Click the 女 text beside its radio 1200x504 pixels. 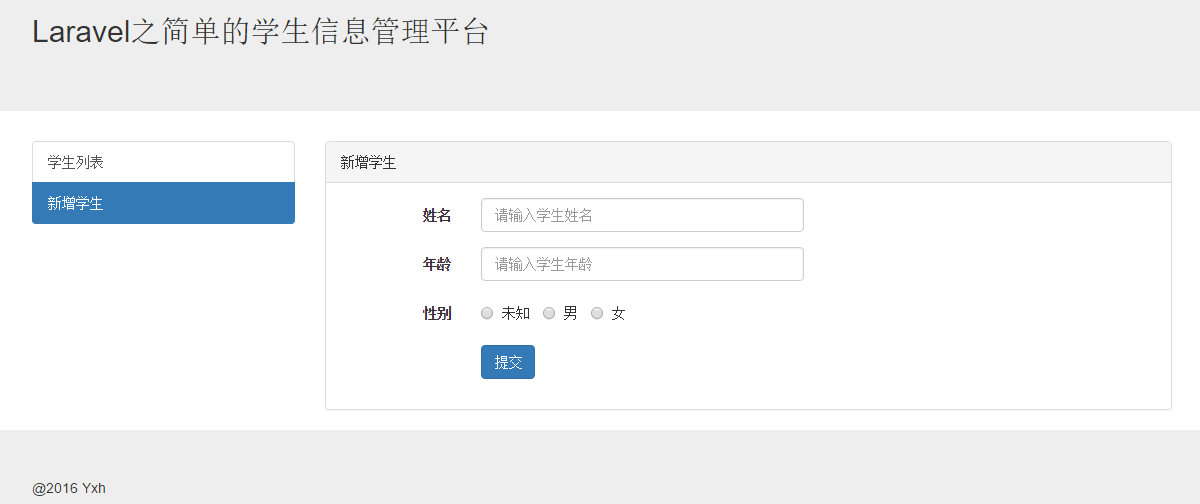[x=618, y=313]
